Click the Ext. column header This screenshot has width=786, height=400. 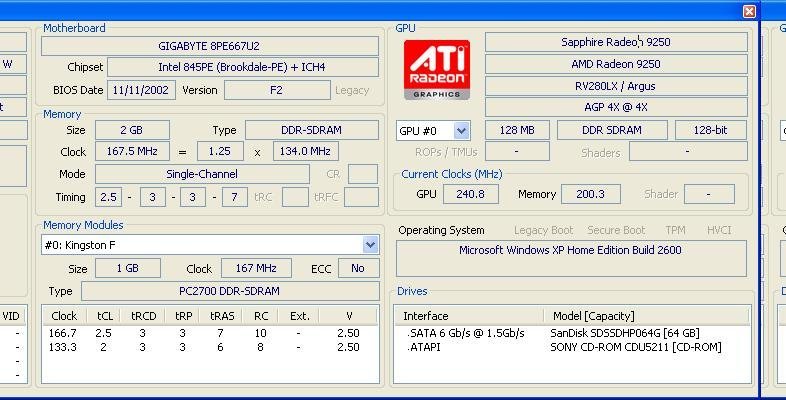click(300, 316)
